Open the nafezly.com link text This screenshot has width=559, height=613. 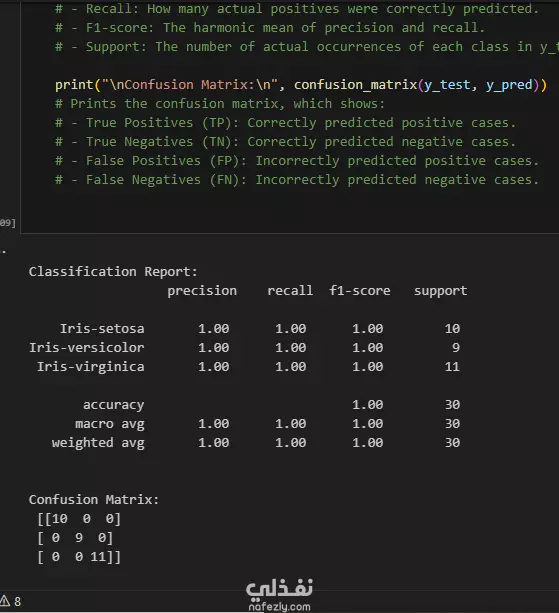pos(280,607)
